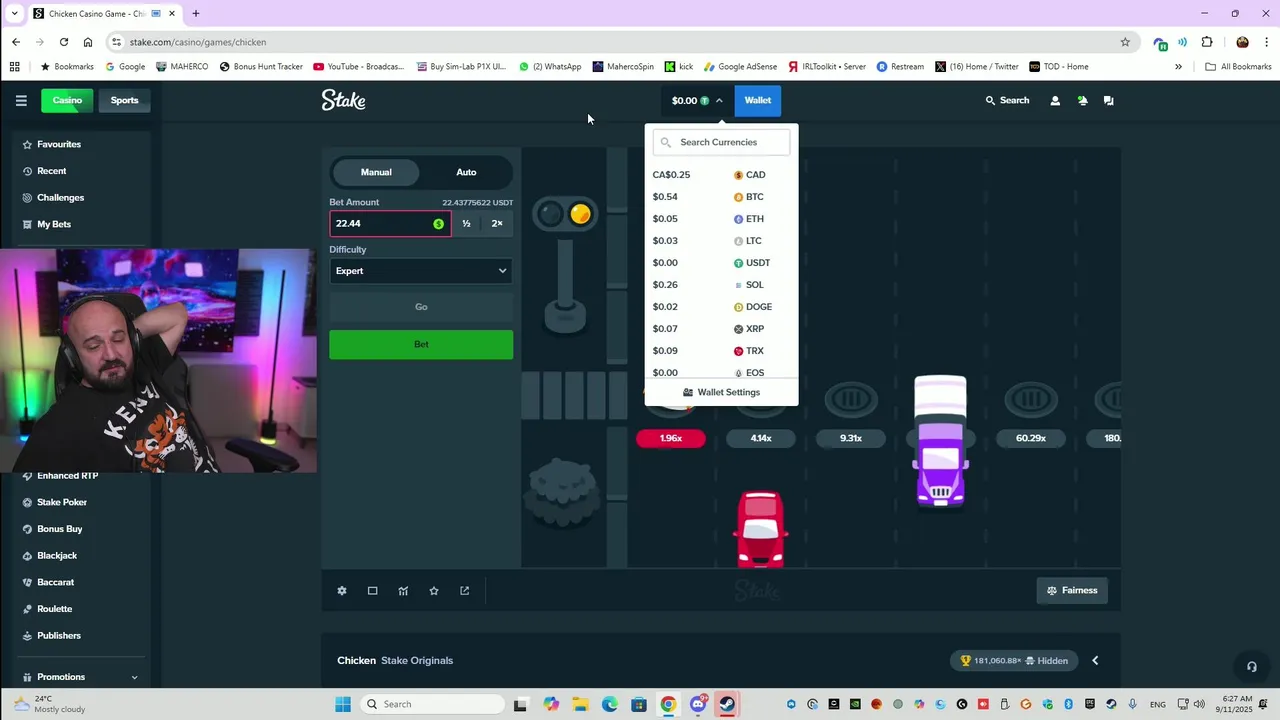The width and height of the screenshot is (1280, 720).
Task: Click the green Bet button
Action: coord(421,345)
